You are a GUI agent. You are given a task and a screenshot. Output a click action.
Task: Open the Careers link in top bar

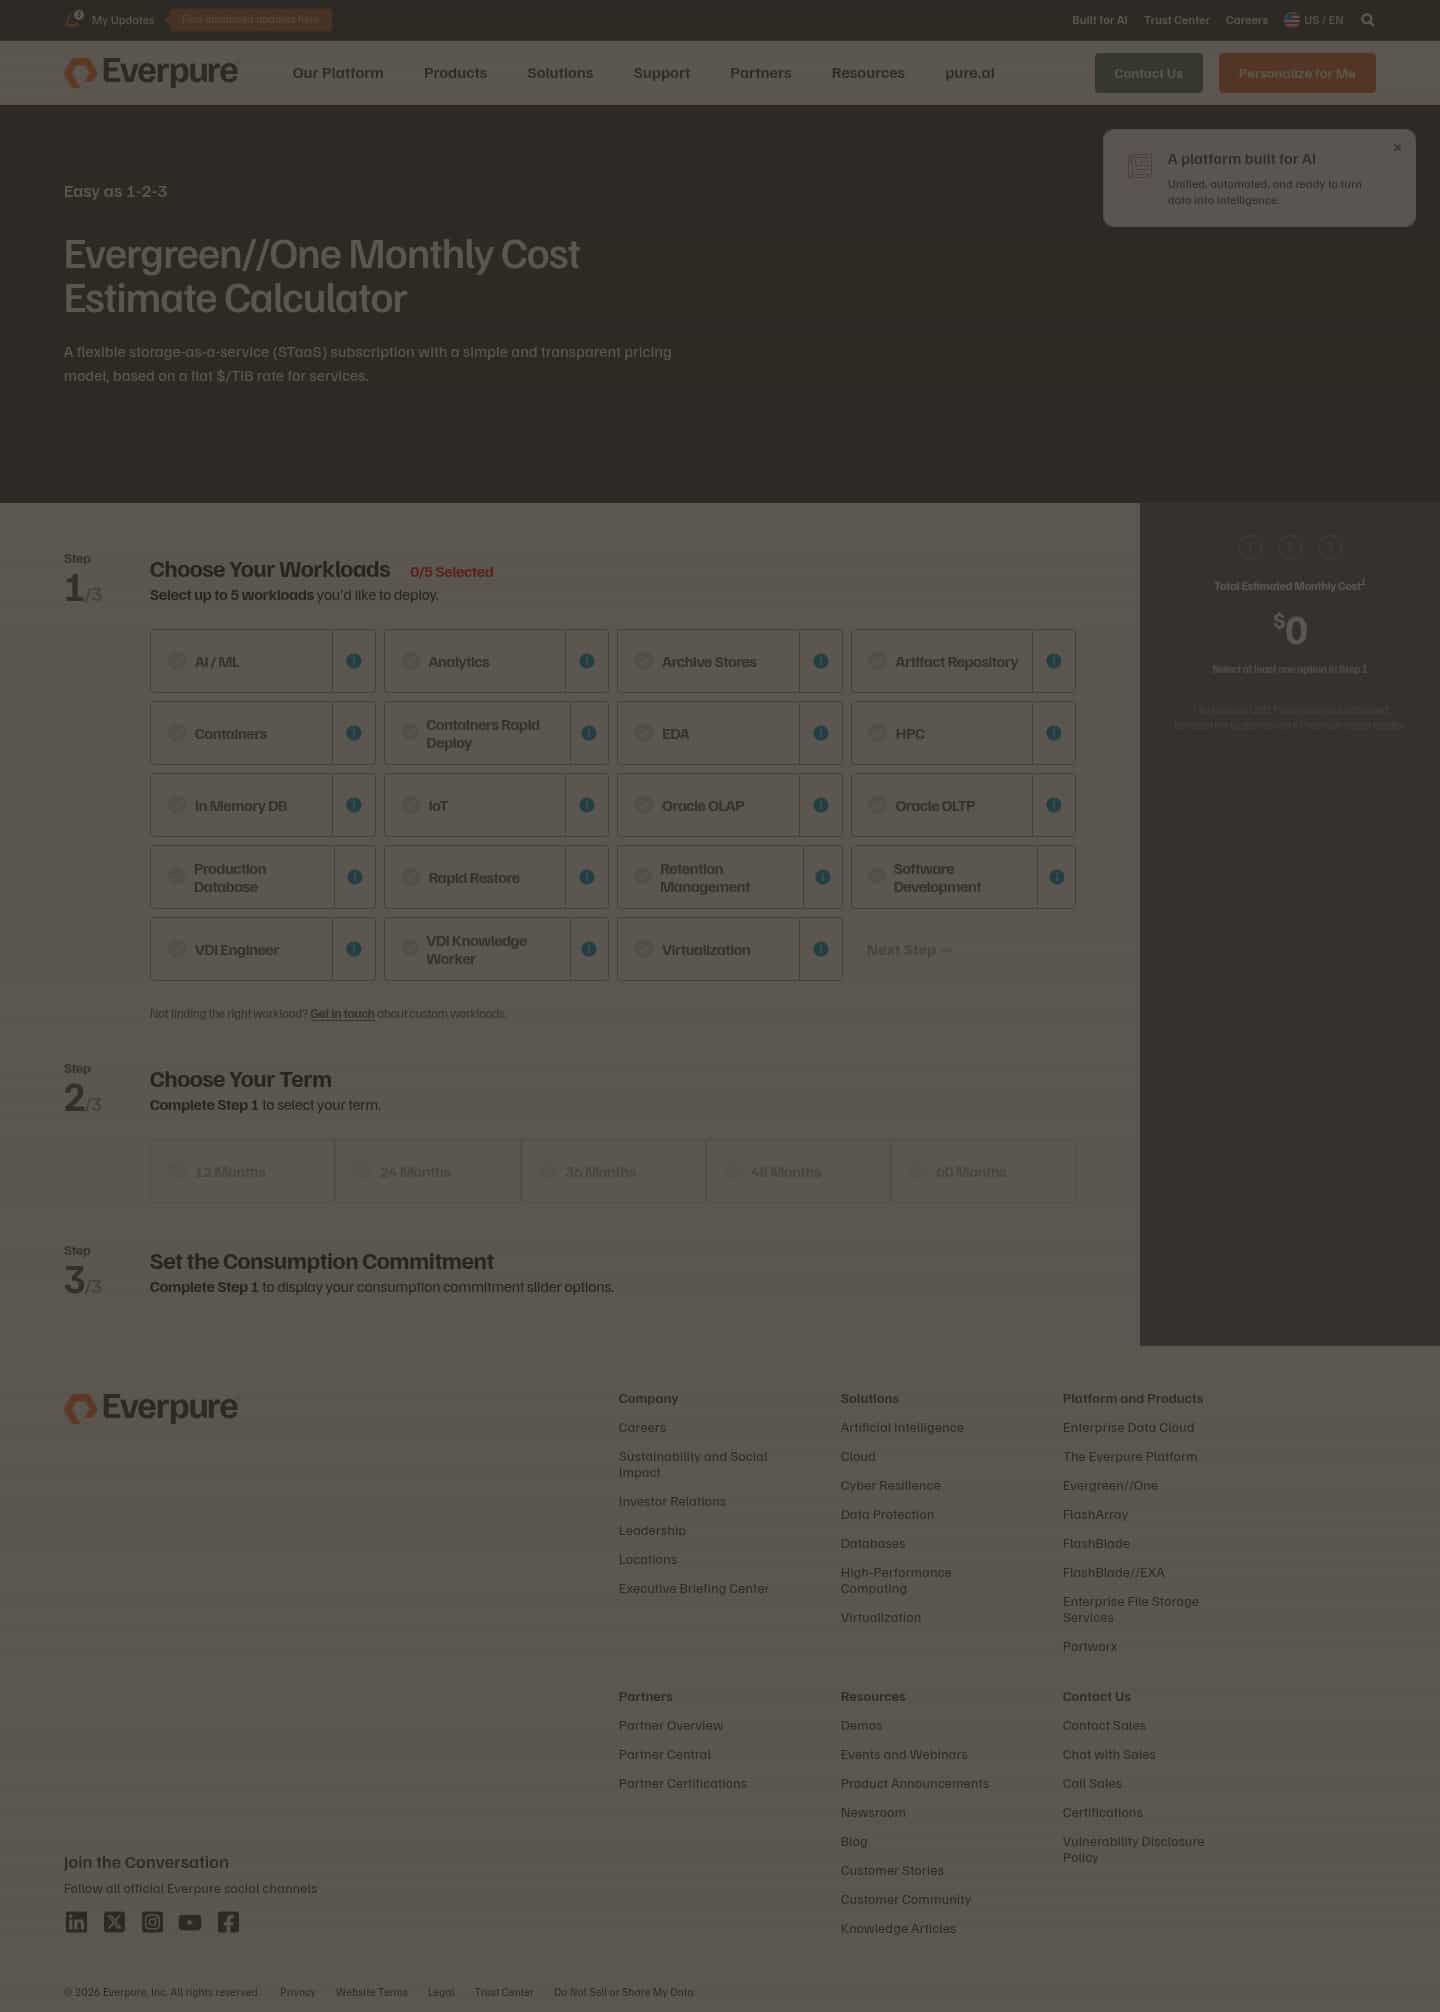[x=1246, y=20]
